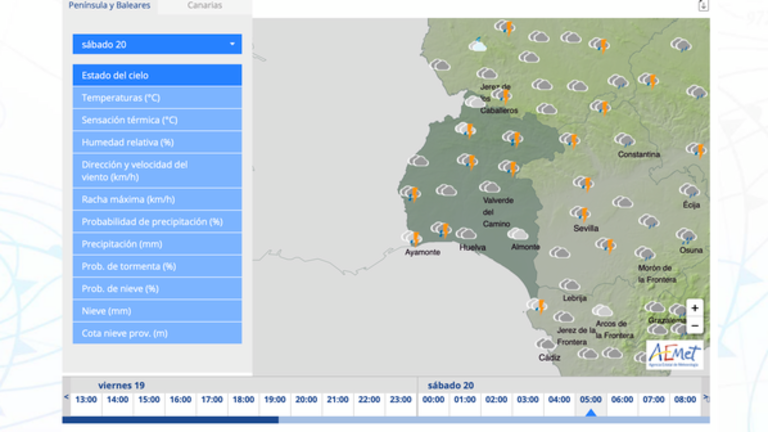Click the cloud icon above Almonte
The width and height of the screenshot is (768, 432).
click(x=518, y=233)
